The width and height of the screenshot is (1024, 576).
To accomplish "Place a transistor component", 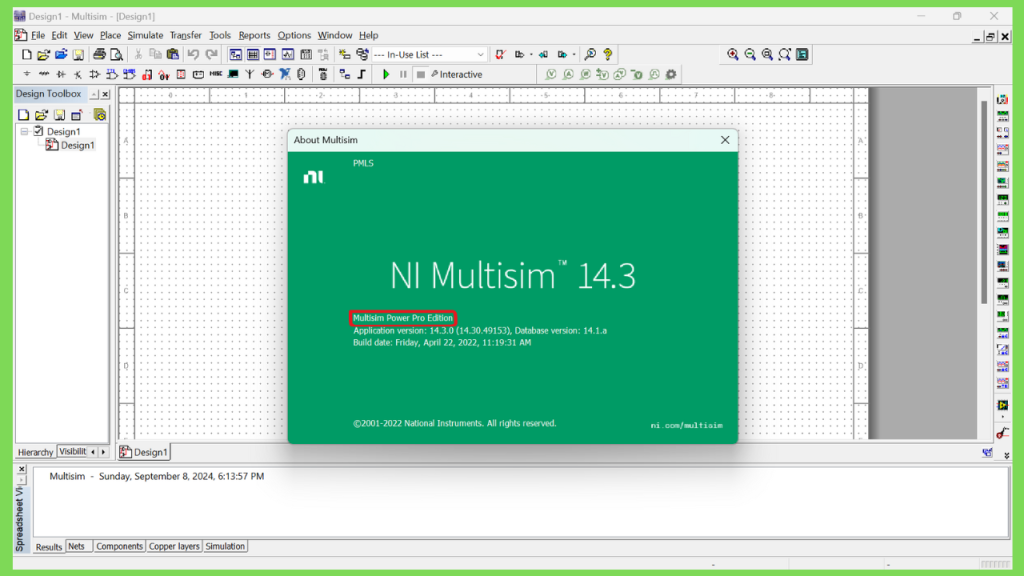I will (78, 74).
